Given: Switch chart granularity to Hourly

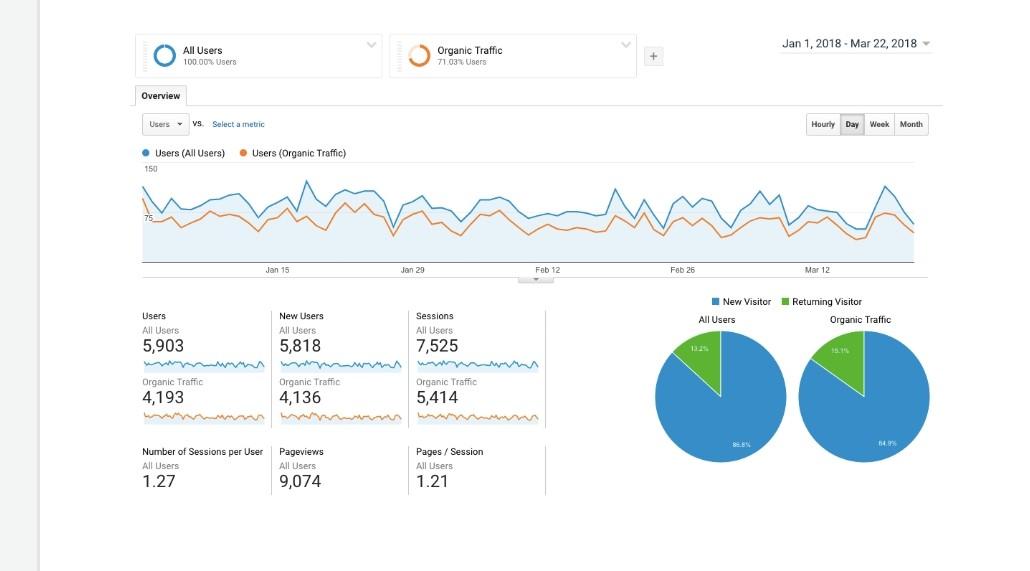Looking at the screenshot, I should pos(822,124).
